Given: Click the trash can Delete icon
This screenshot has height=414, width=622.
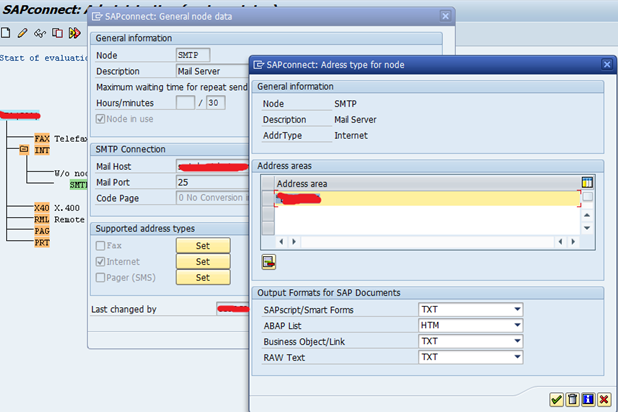Looking at the screenshot, I should (x=572, y=399).
